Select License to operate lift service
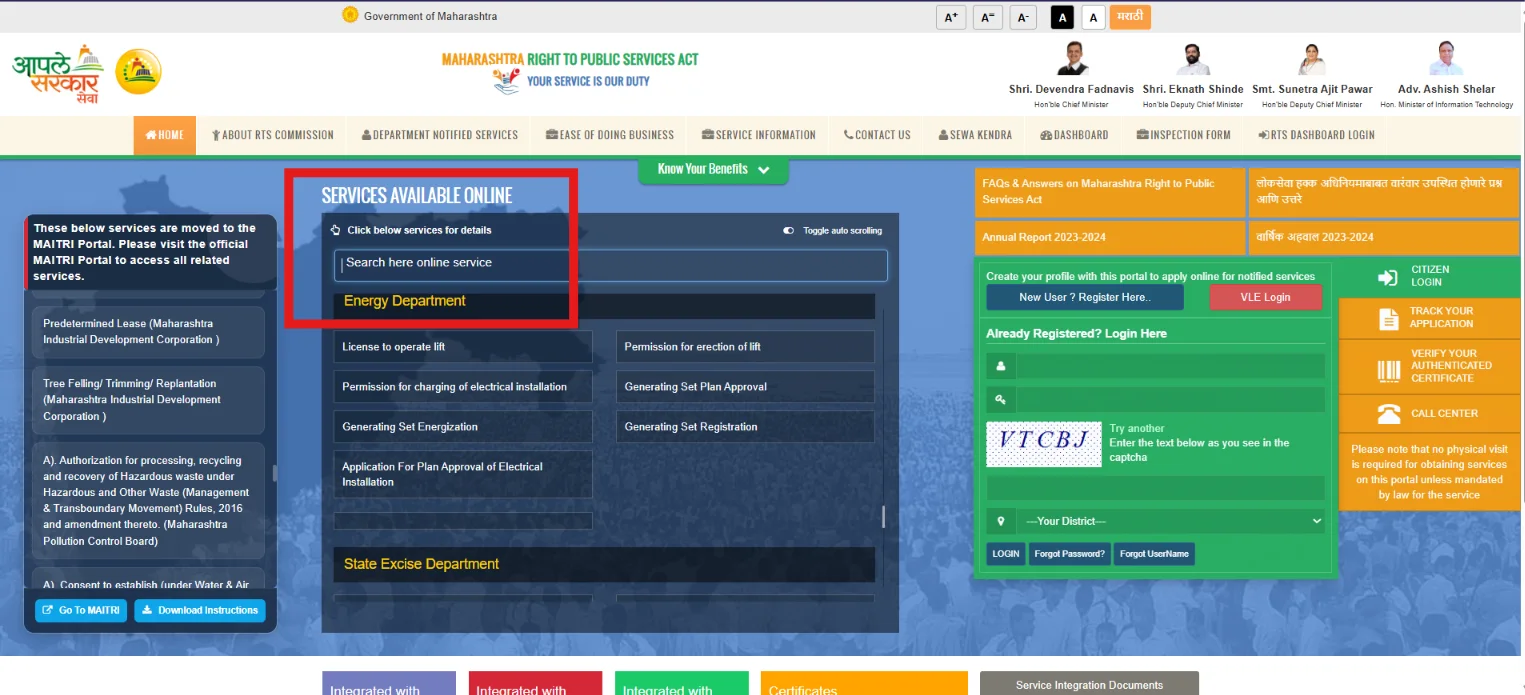The image size is (1525, 695). 463,347
